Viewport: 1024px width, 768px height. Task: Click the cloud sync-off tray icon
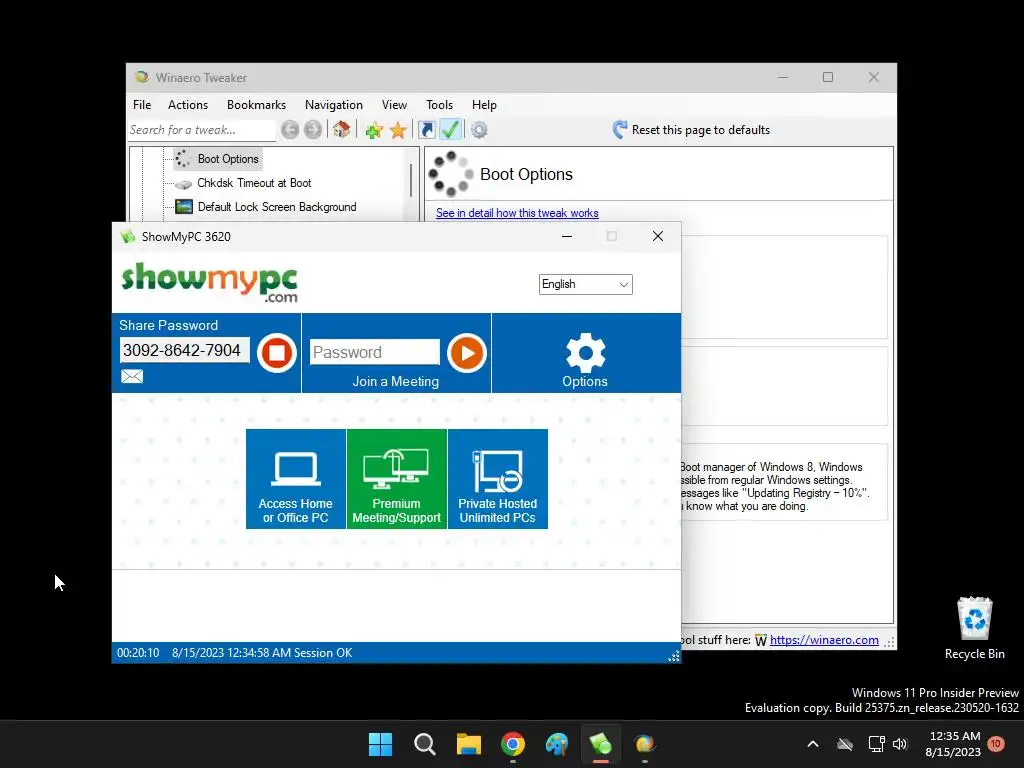845,744
